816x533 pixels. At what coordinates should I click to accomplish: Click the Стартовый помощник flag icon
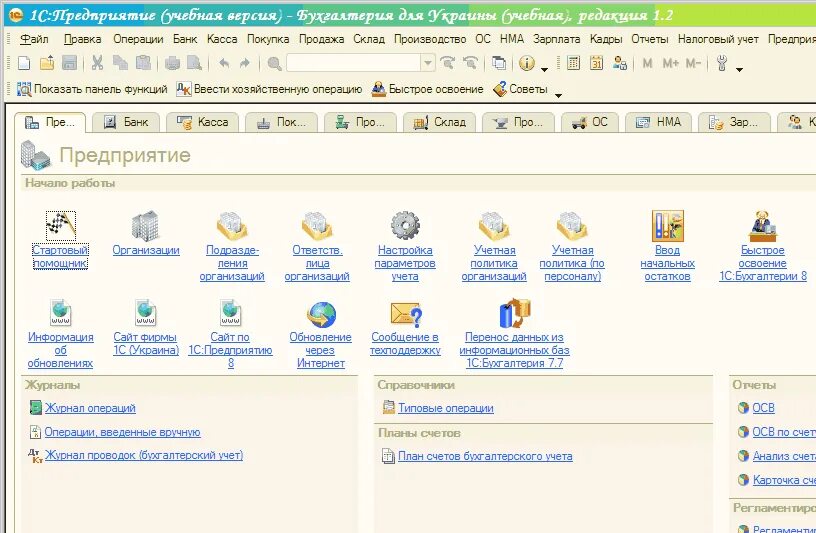pos(60,225)
